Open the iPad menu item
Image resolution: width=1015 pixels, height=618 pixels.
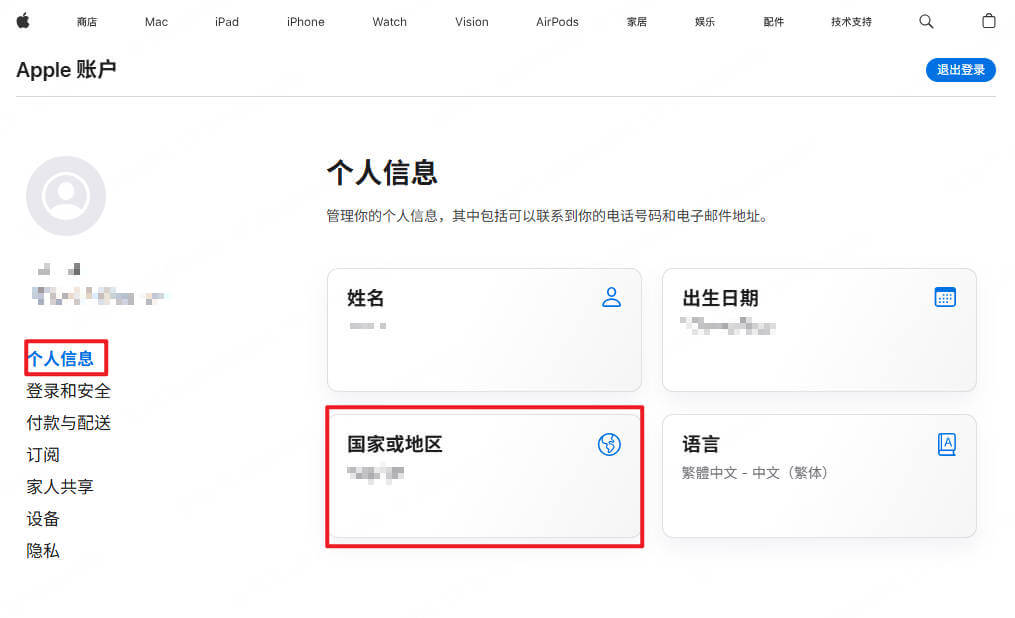click(x=227, y=22)
